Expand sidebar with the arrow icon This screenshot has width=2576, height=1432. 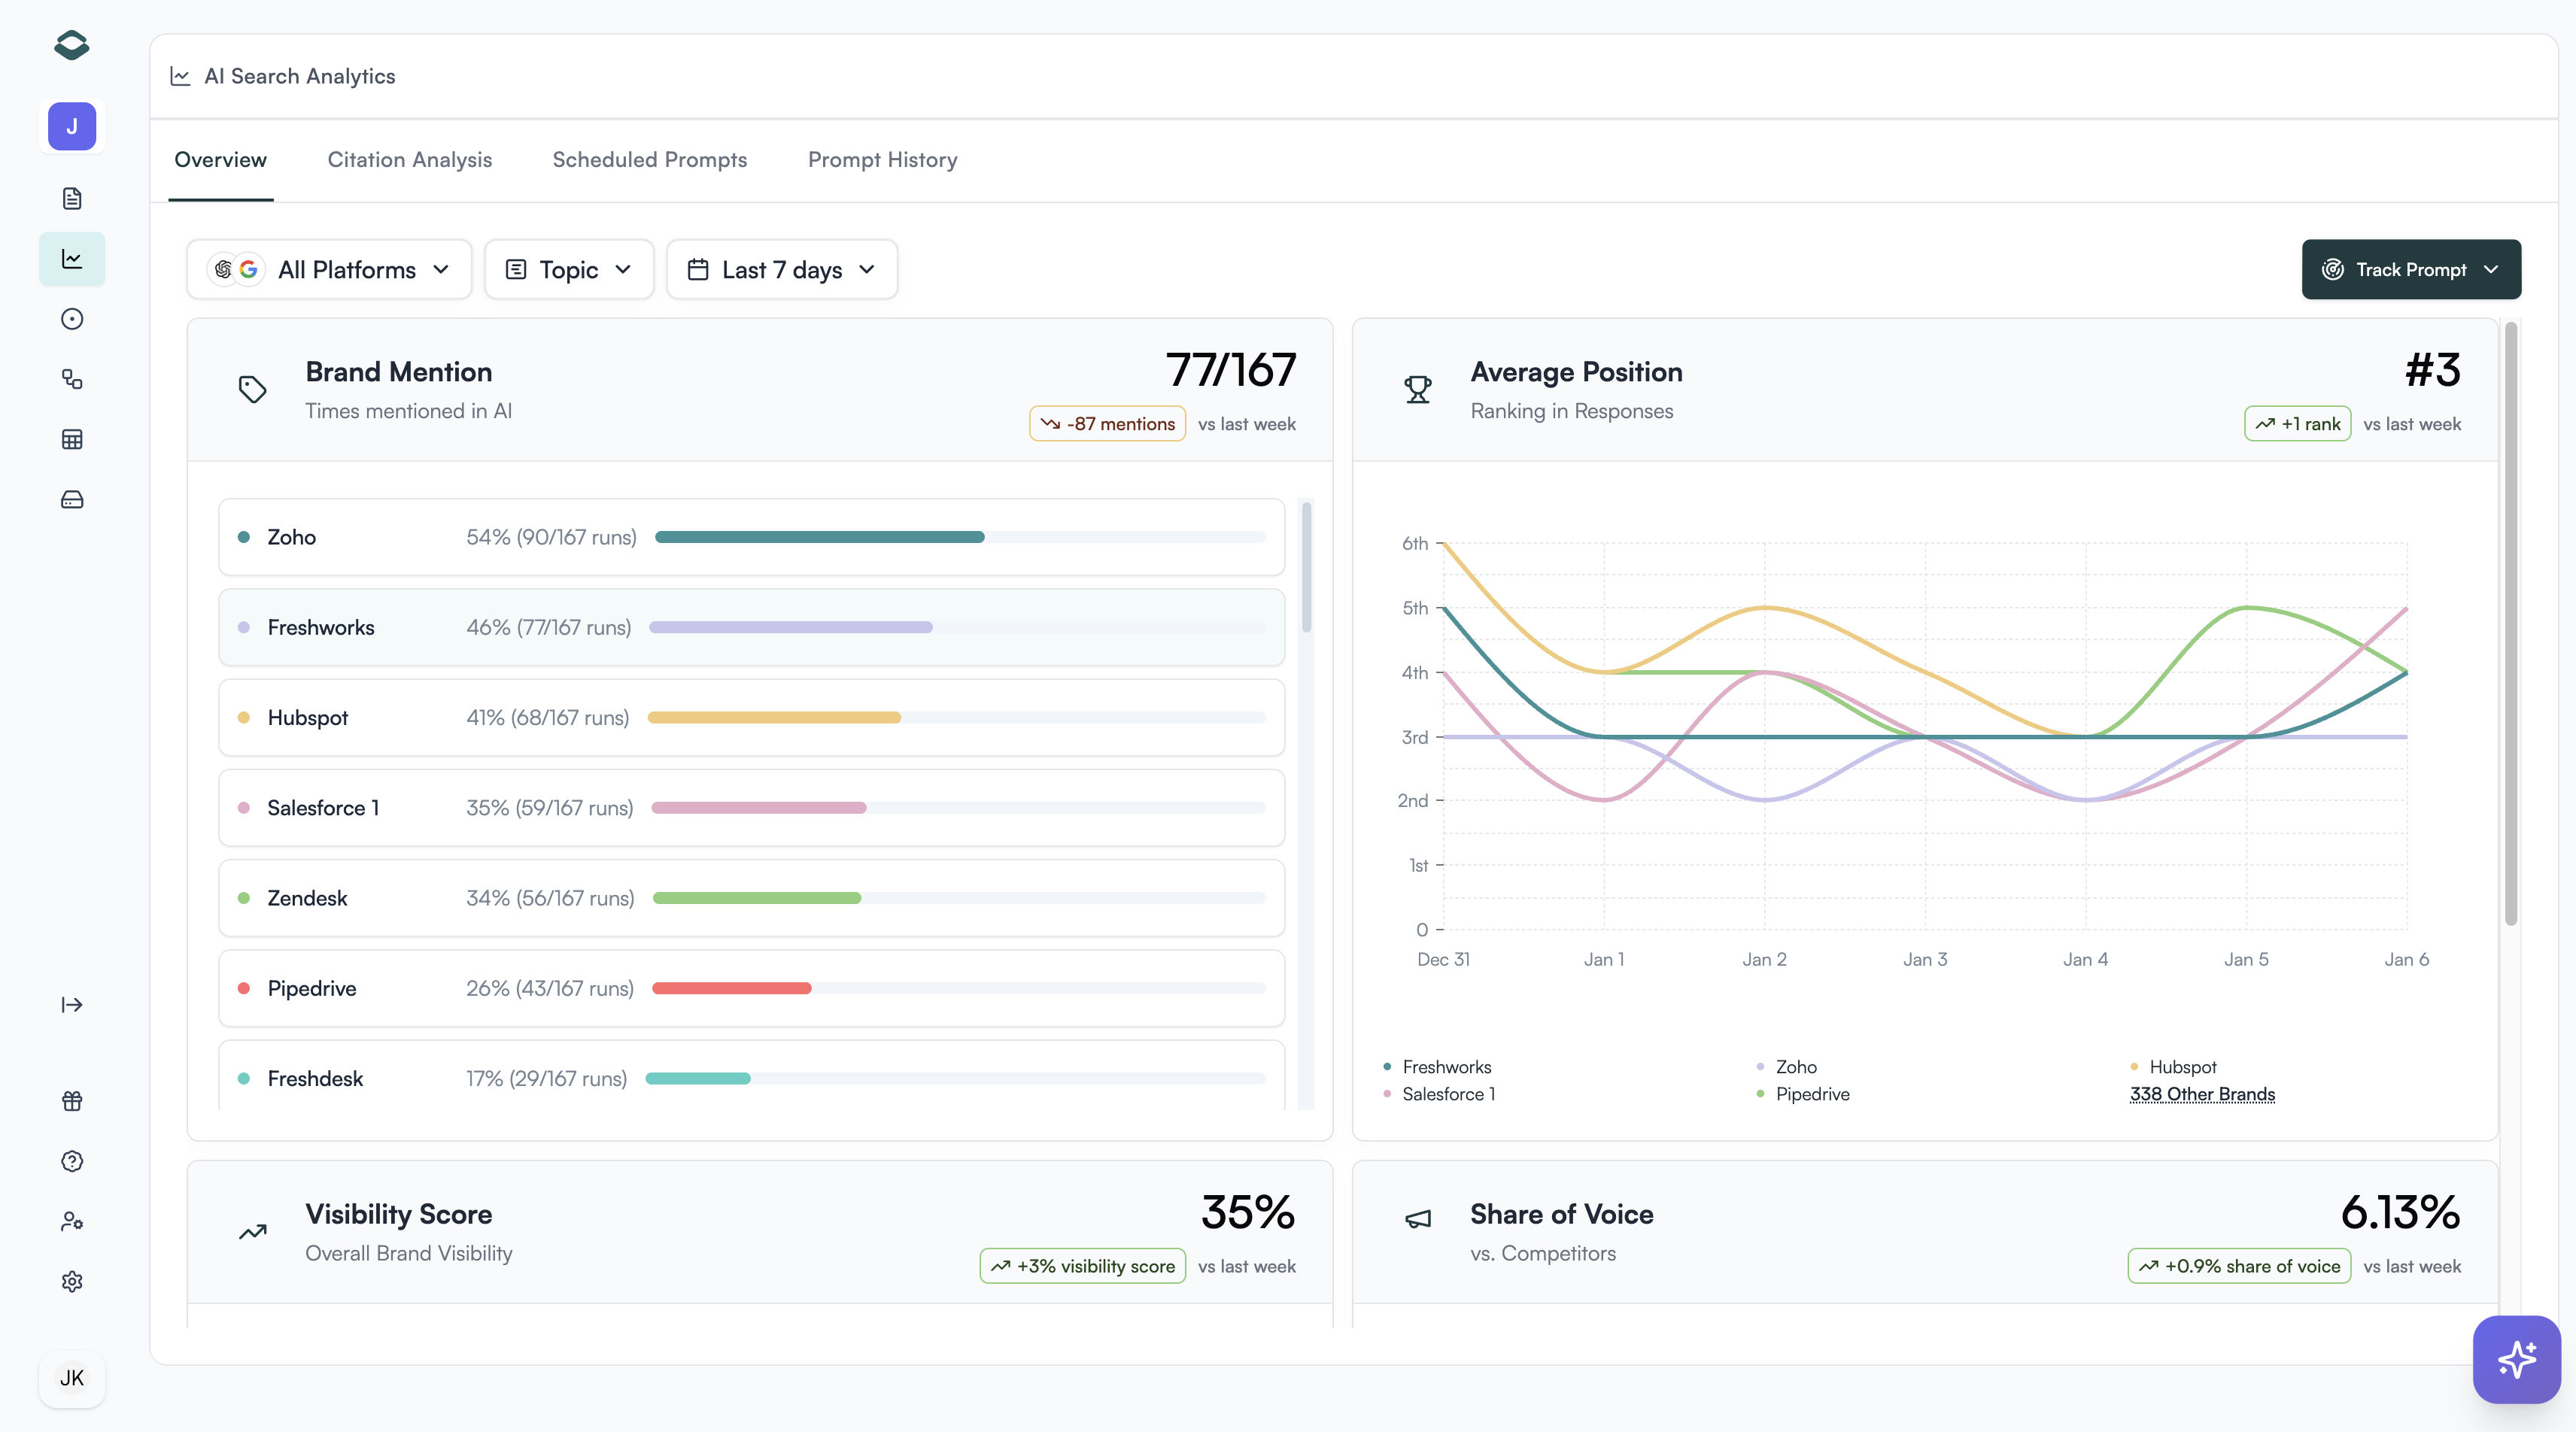(x=72, y=1004)
